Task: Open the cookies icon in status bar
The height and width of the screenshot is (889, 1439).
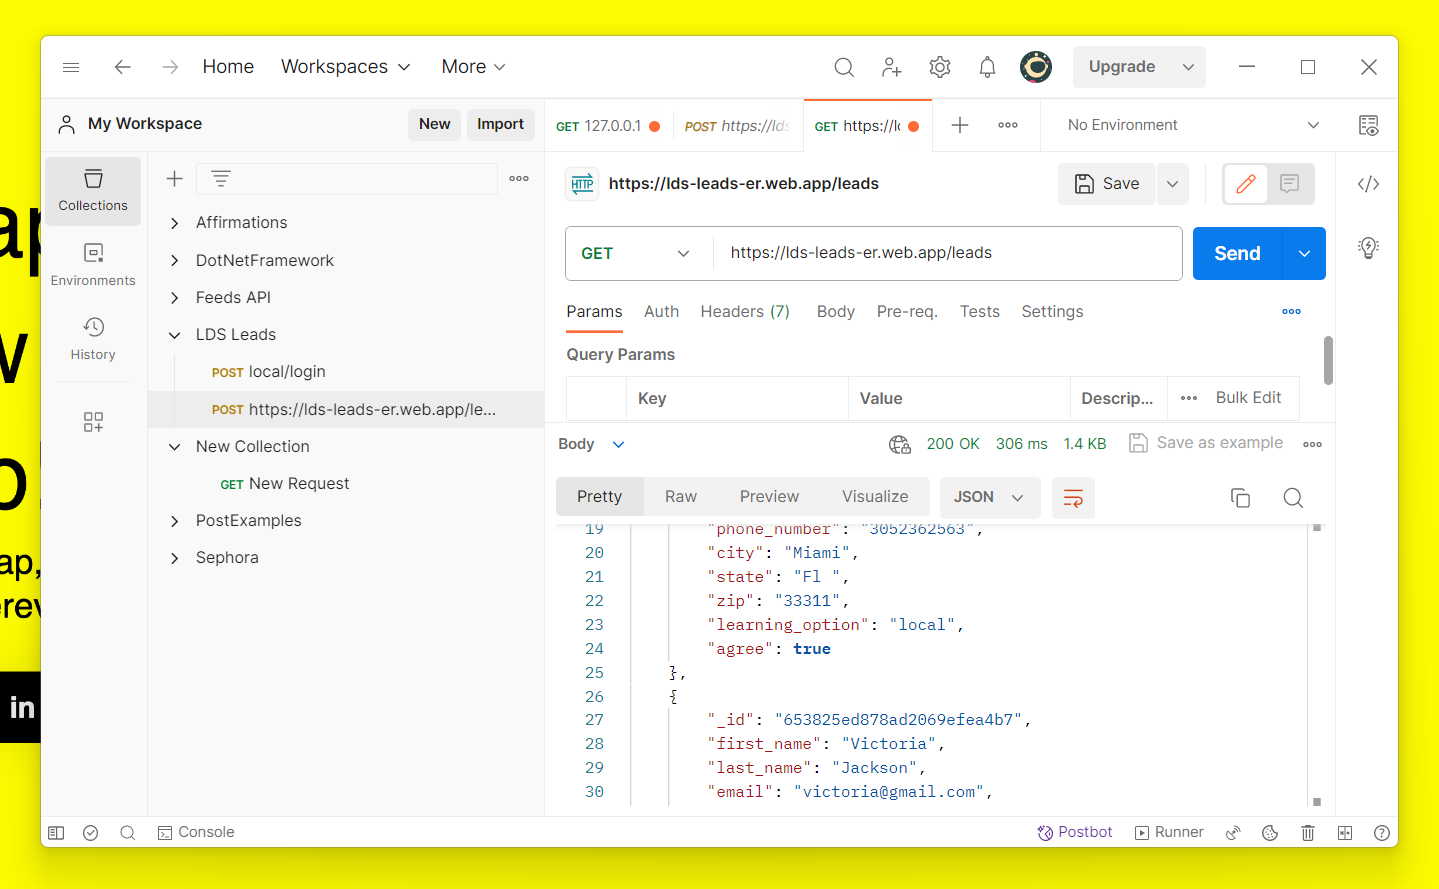Action: click(1270, 833)
